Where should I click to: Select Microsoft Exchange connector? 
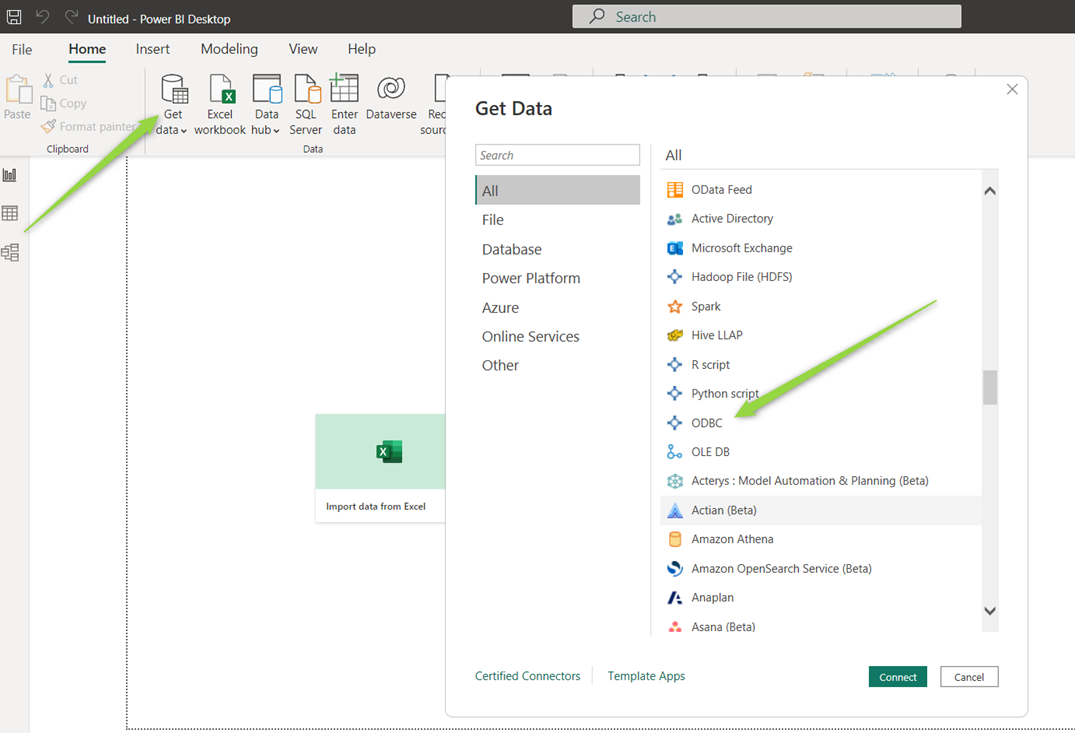[x=821, y=248]
